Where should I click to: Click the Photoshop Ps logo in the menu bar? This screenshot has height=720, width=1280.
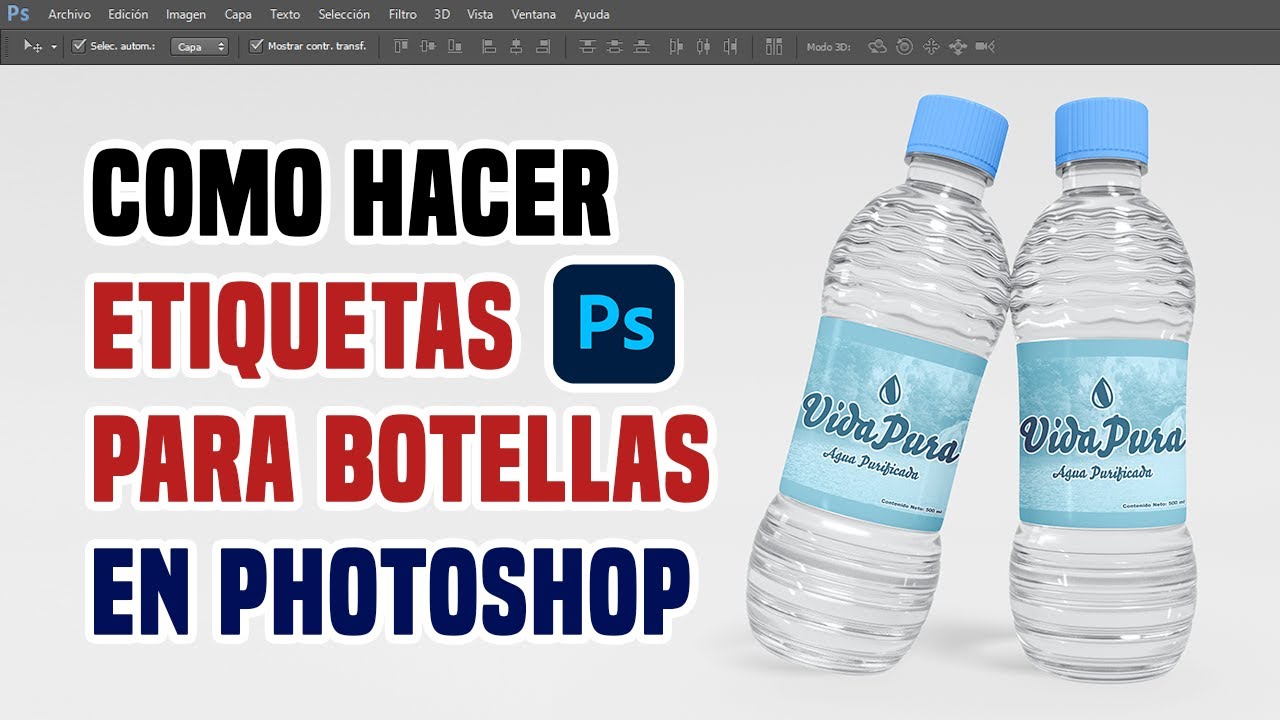pyautogui.click(x=18, y=14)
